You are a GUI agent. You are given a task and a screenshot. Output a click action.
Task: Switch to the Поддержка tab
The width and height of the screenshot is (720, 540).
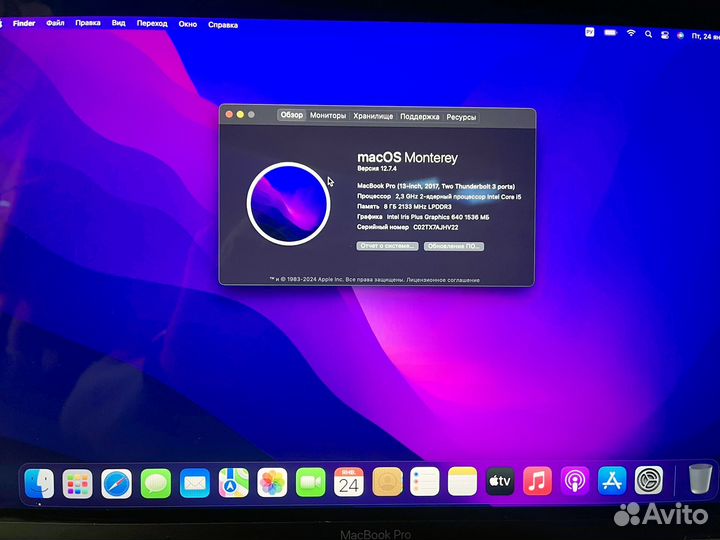click(x=419, y=117)
